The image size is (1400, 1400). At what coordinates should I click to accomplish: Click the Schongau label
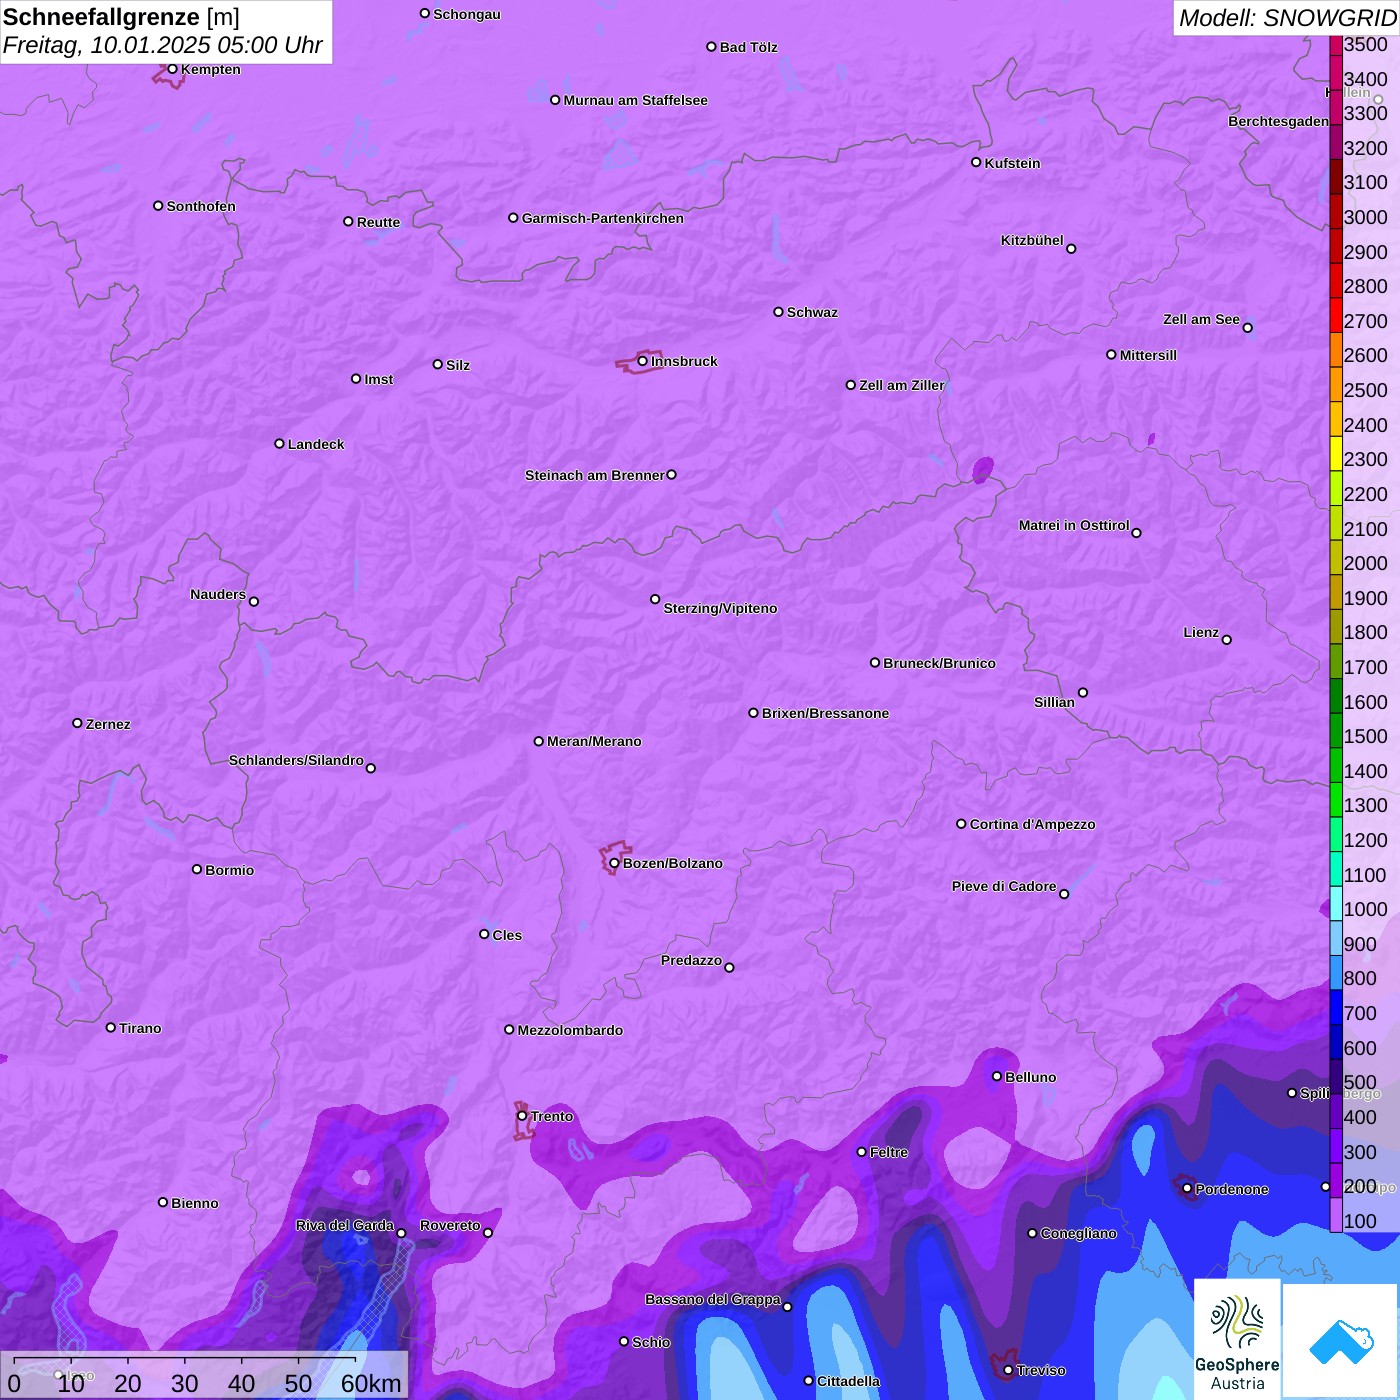(x=467, y=14)
